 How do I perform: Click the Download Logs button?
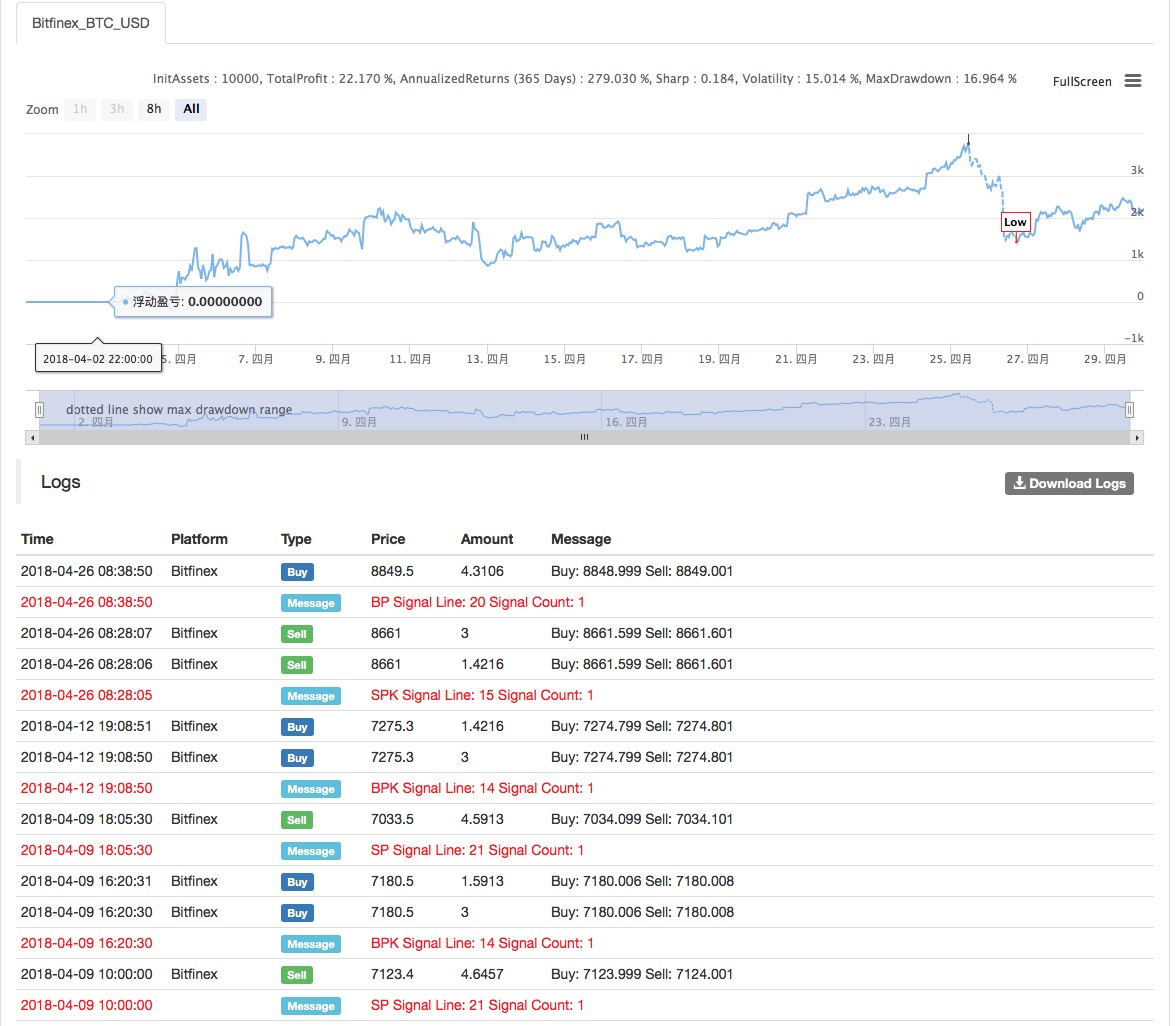pyautogui.click(x=1069, y=483)
